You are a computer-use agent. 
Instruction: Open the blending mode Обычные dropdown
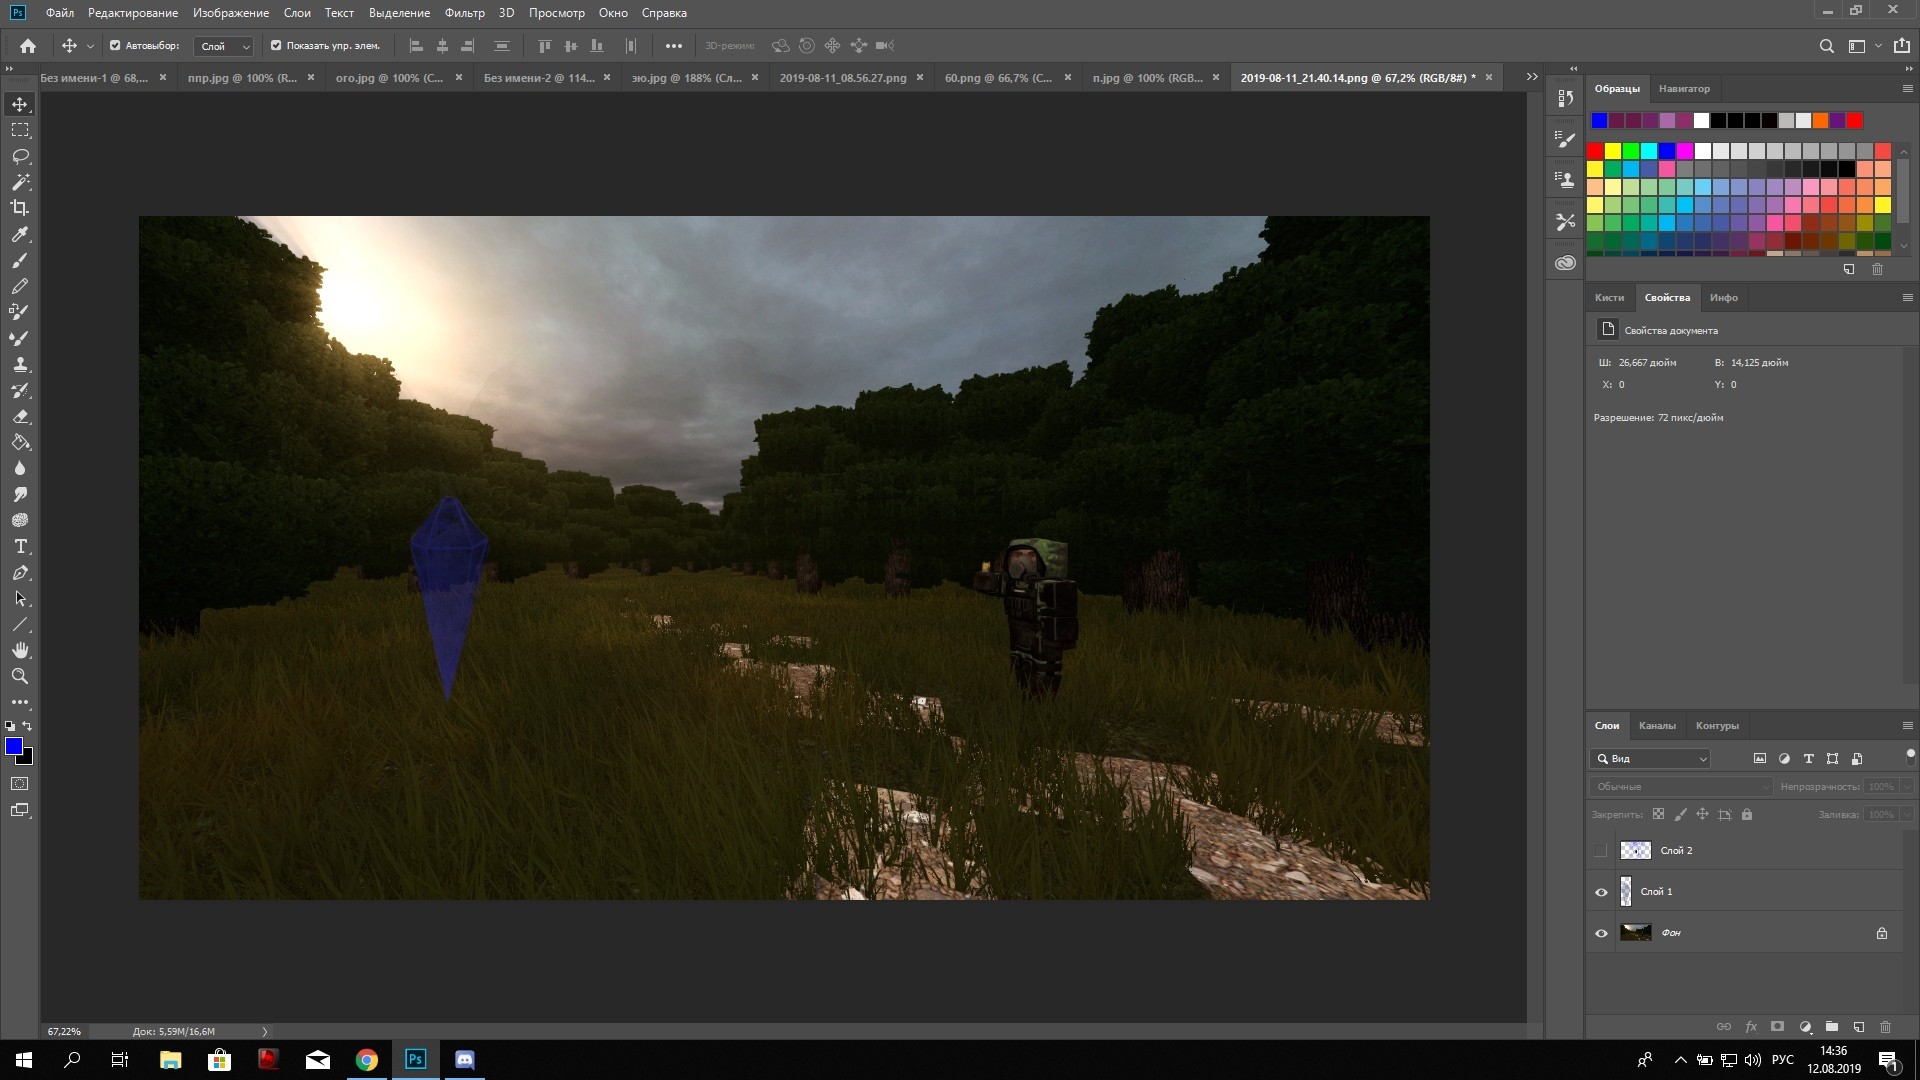tap(1681, 787)
